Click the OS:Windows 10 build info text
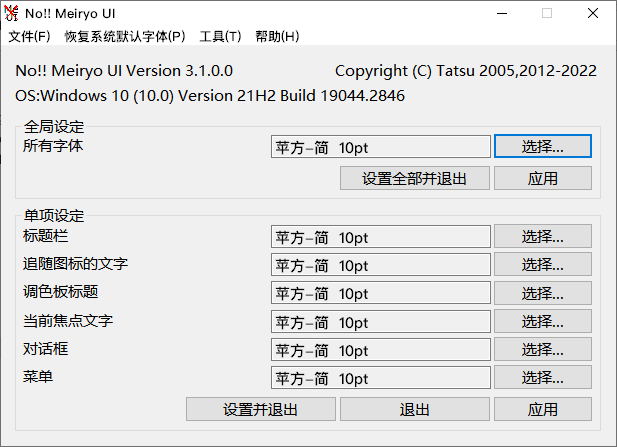 tap(210, 96)
